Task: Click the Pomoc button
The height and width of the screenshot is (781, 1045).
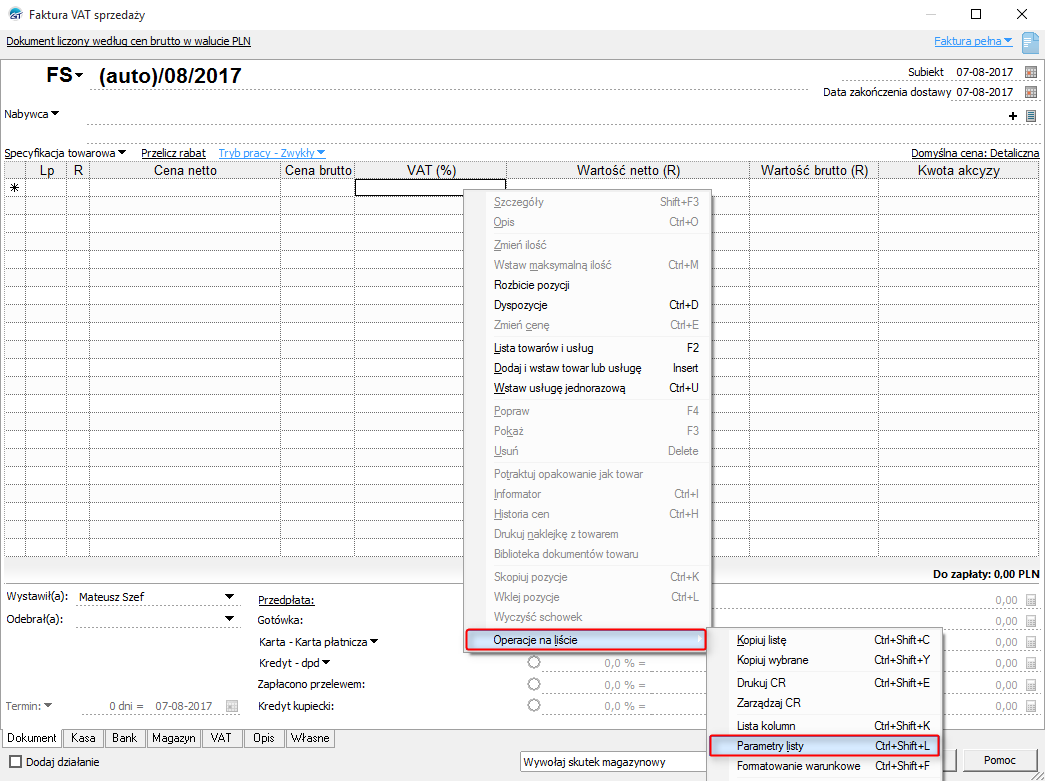Action: pyautogui.click(x=1000, y=760)
